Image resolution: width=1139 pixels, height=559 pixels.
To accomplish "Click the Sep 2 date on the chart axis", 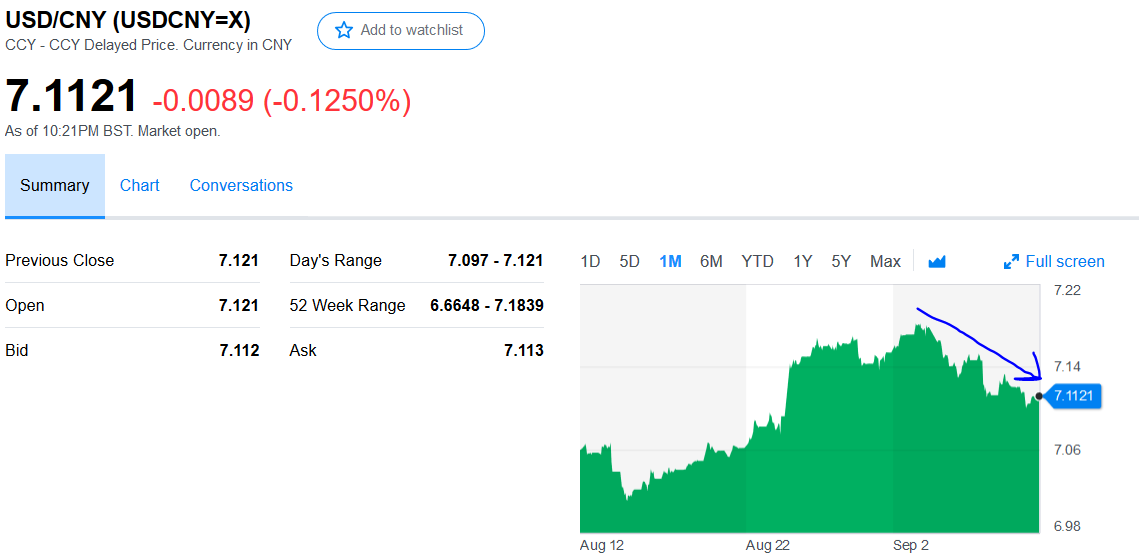I will [911, 544].
